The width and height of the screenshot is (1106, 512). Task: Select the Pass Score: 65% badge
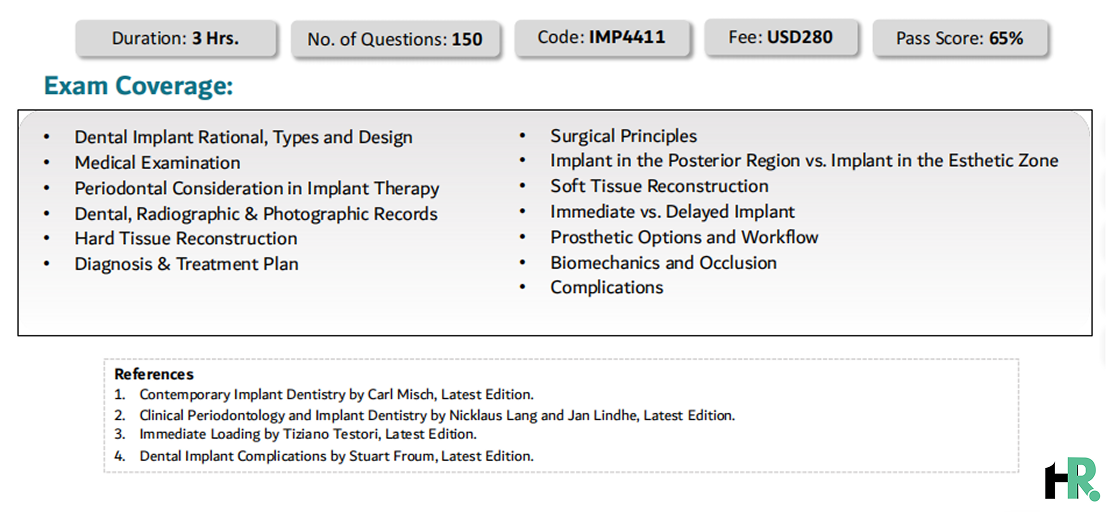click(x=960, y=39)
